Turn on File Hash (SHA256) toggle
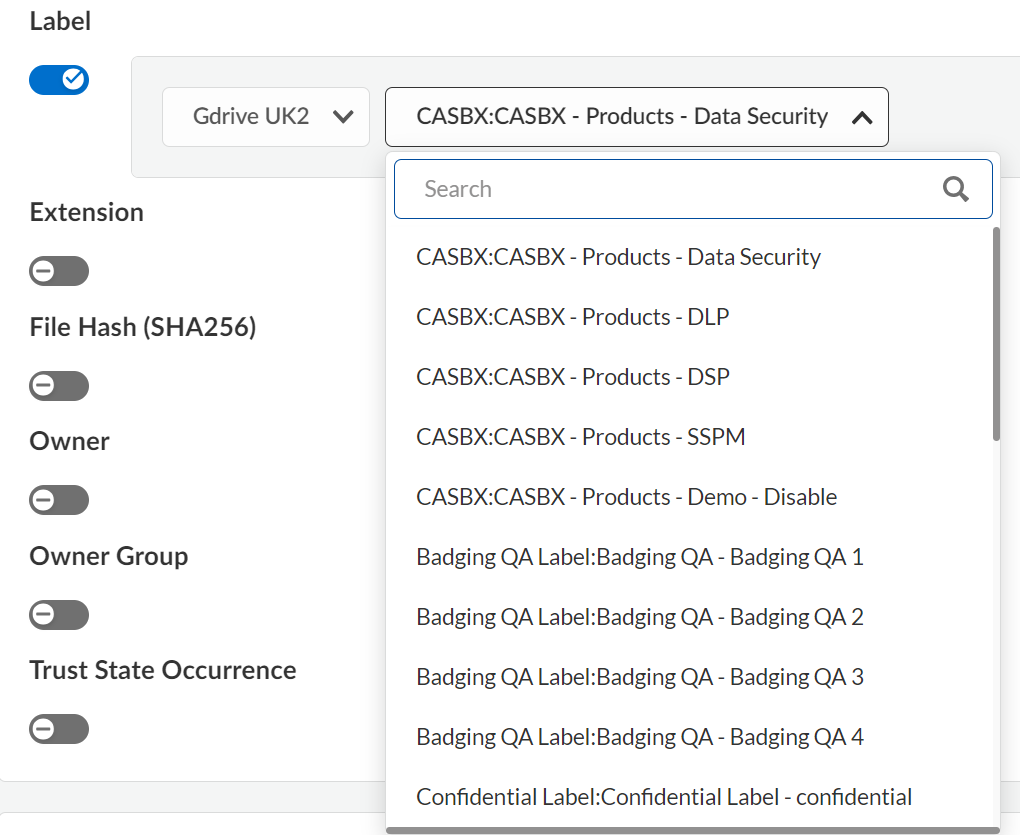Image resolution: width=1020 pixels, height=835 pixels. 59,386
